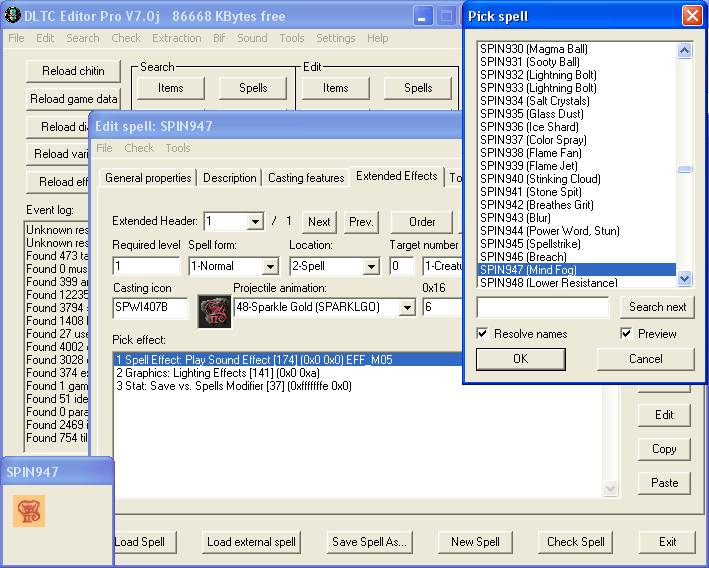Open the Help menu
The height and width of the screenshot is (568, 709).
tap(378, 38)
